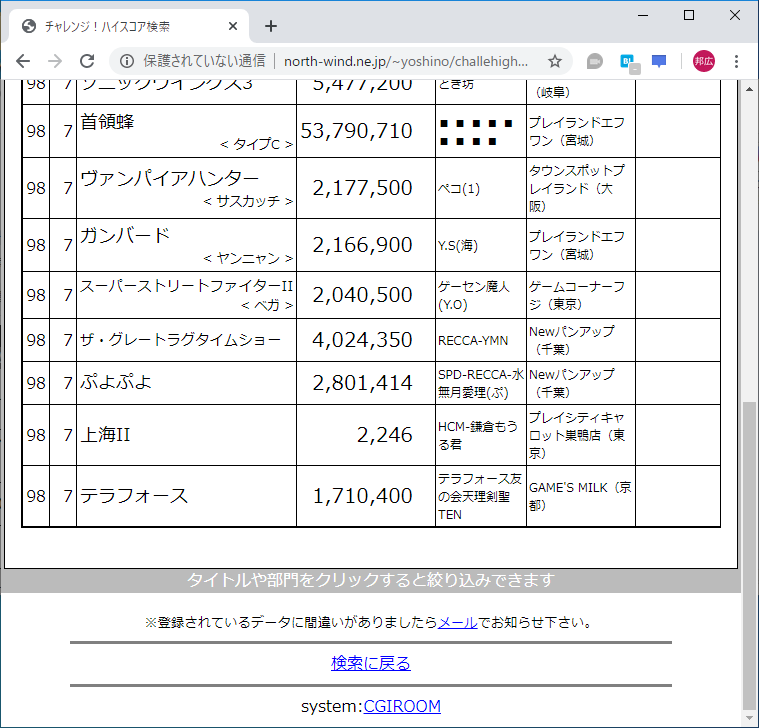Click store ゲームコーナーフジ（東京）
The height and width of the screenshot is (728, 759).
[577, 295]
